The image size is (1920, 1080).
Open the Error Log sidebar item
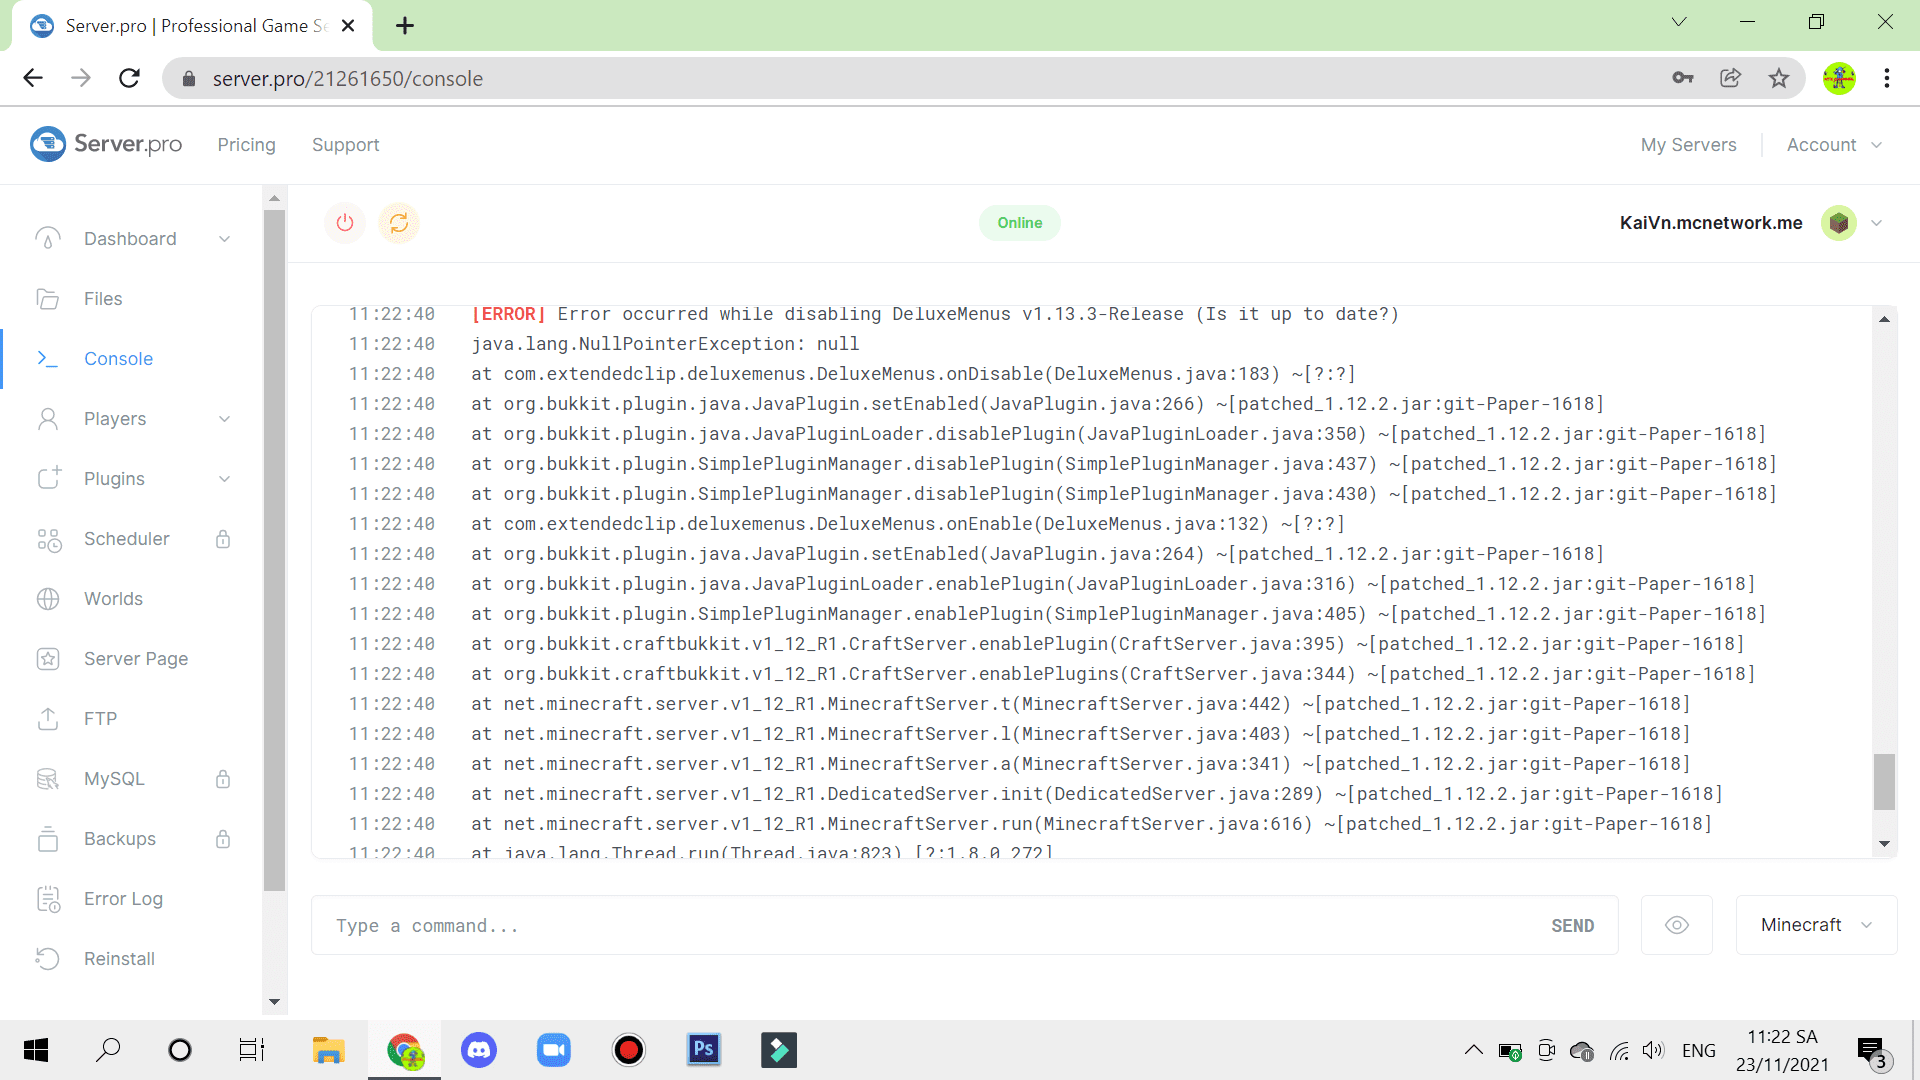[x=122, y=899]
